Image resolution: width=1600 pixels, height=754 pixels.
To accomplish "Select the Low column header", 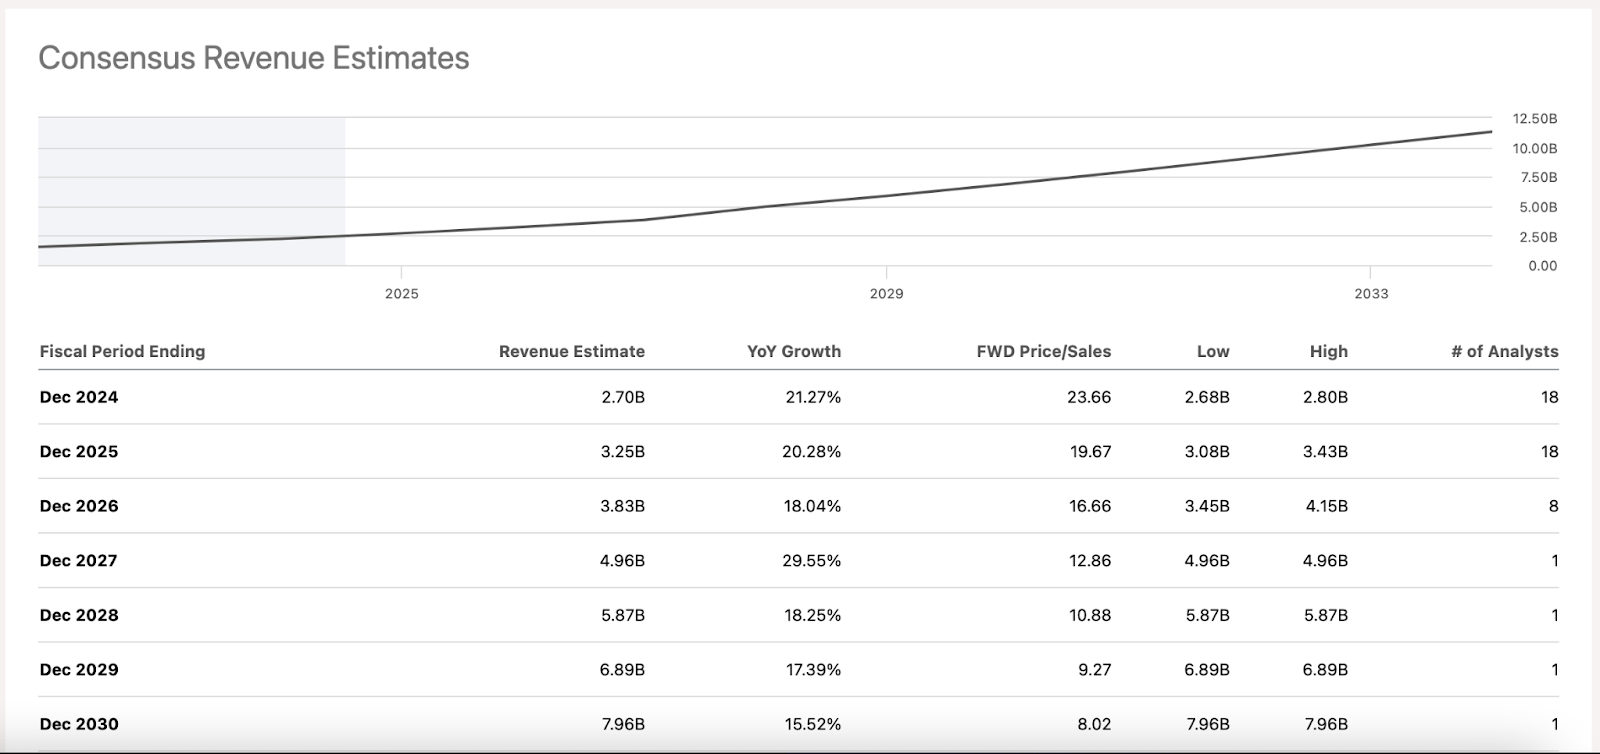I will (1212, 351).
